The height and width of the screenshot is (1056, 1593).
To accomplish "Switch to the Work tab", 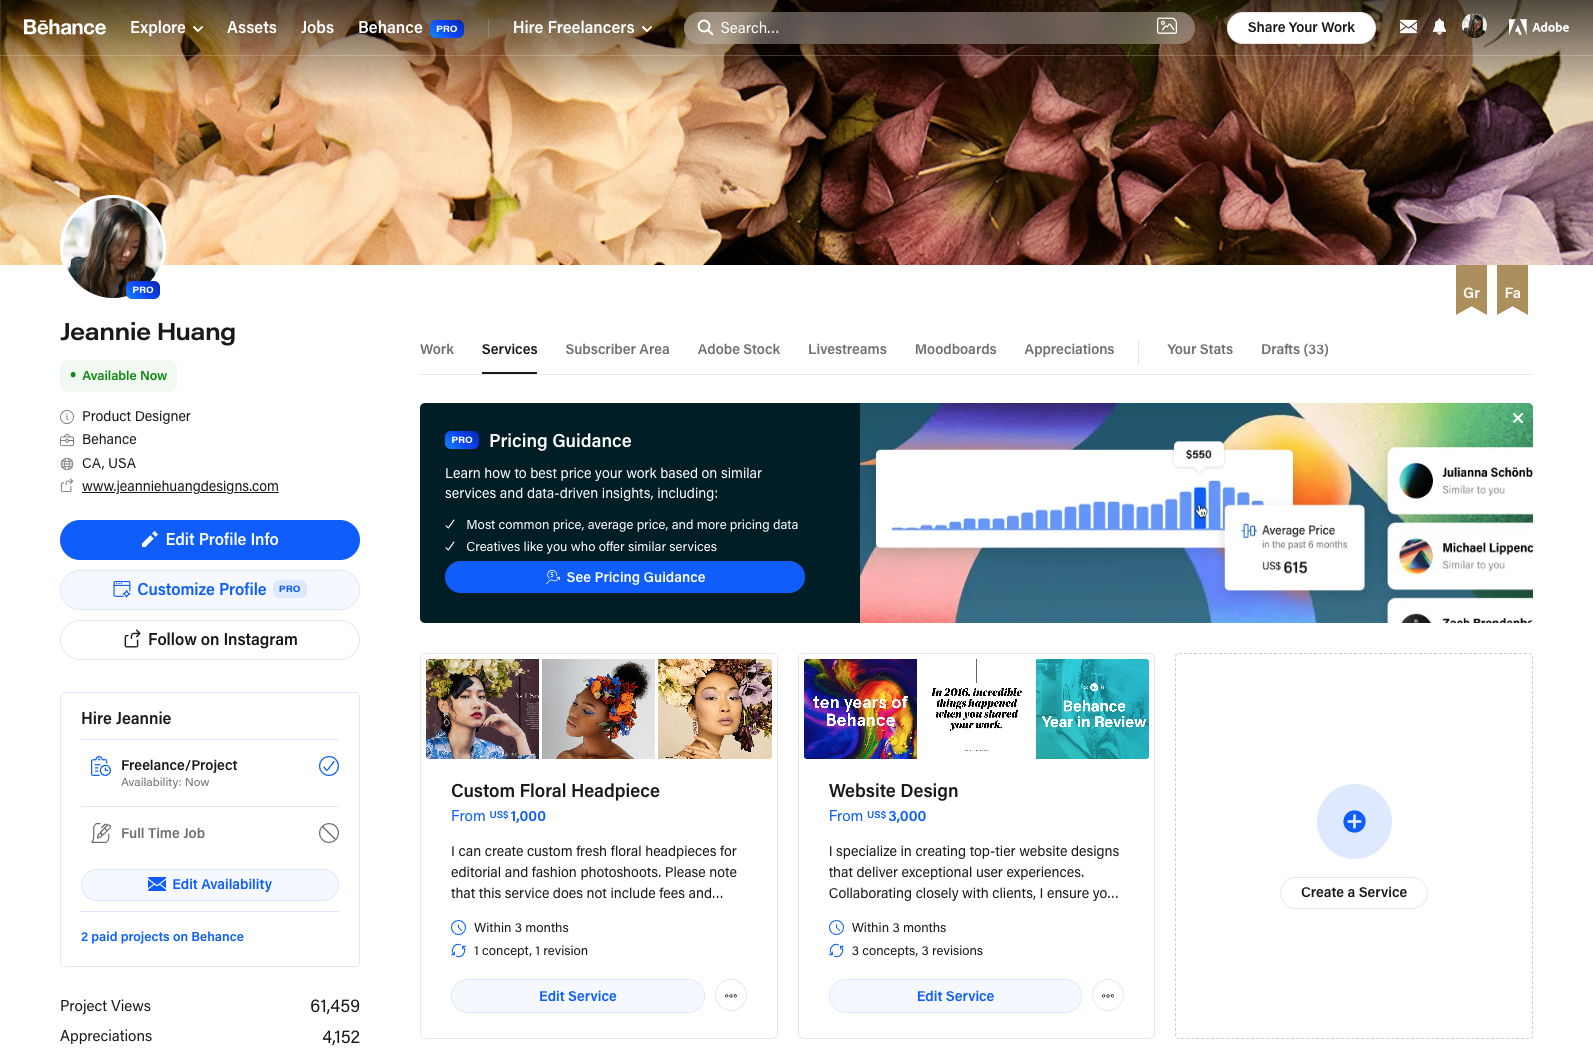I will [x=437, y=349].
